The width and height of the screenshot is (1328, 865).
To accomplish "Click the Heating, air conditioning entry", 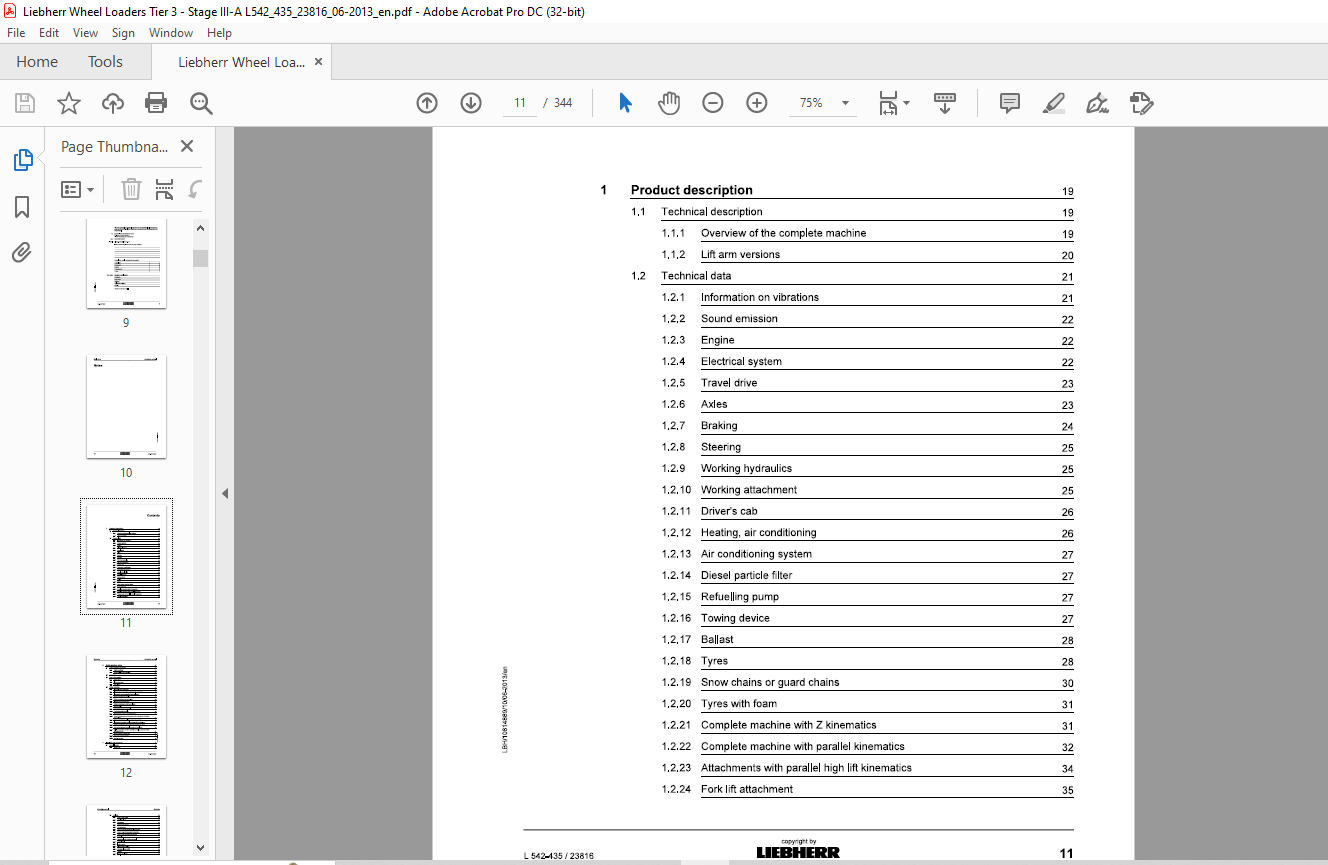I will tap(758, 533).
